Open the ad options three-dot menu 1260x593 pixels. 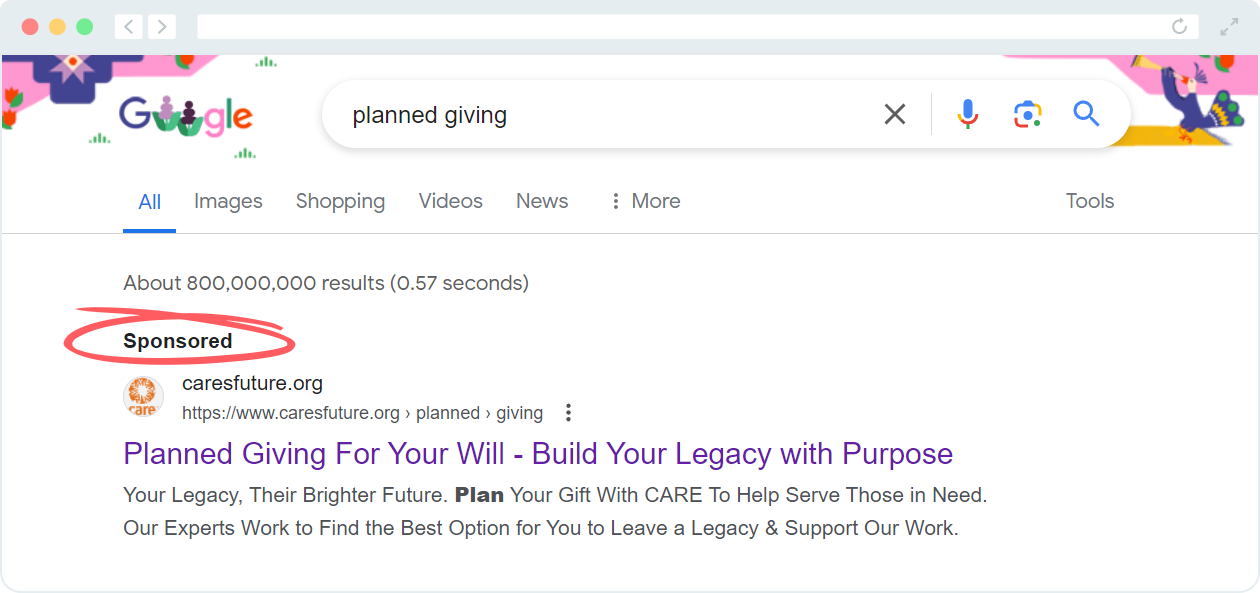(x=567, y=411)
